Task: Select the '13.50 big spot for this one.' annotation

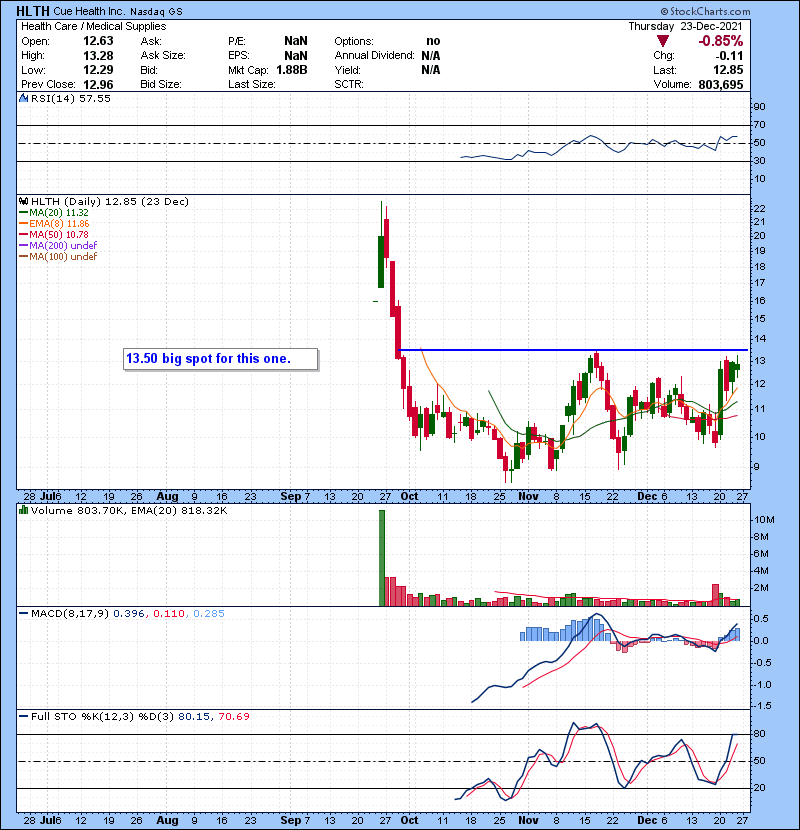Action: 220,359
